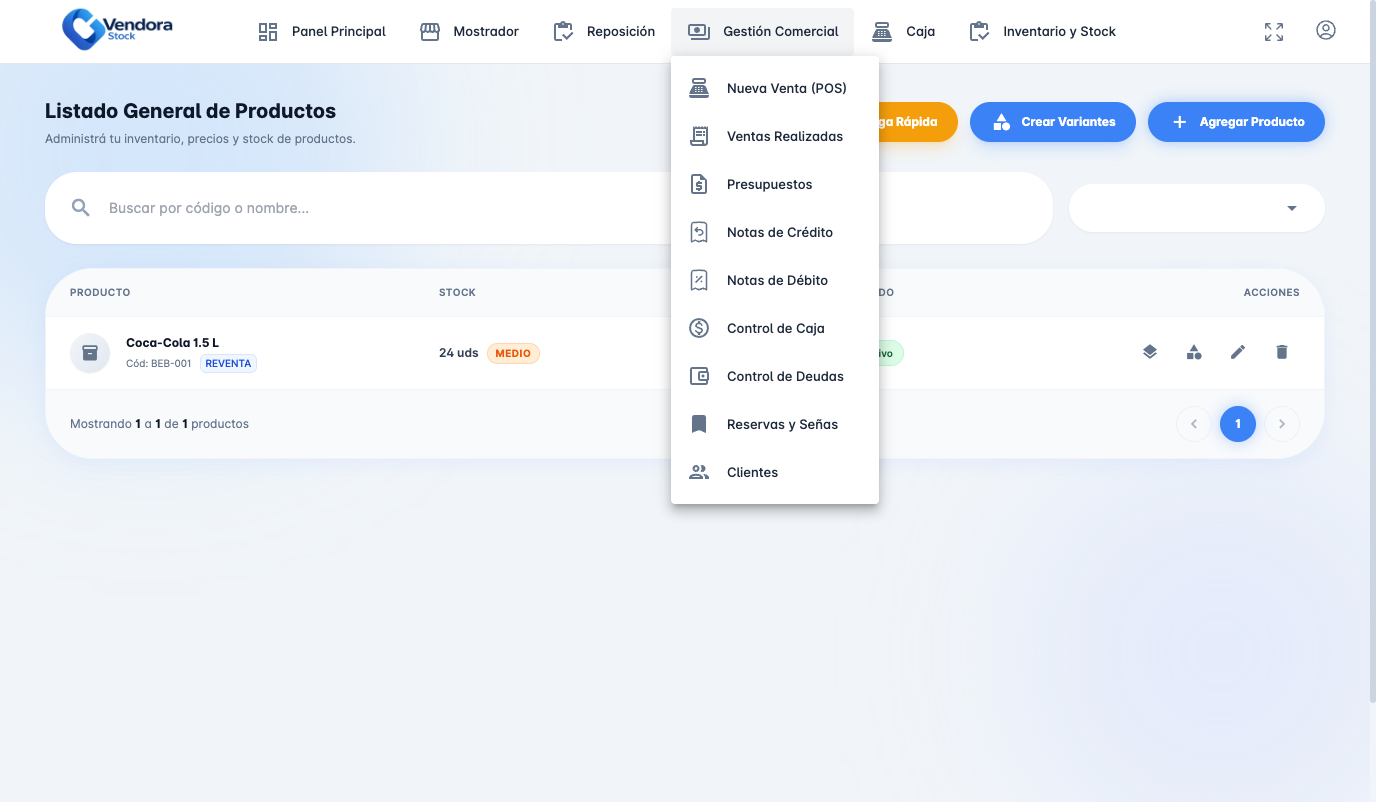Screen dimensions: 1376x802
Task: Edit Coca-Cola 1.5 L with pencil icon
Action: 1238,352
